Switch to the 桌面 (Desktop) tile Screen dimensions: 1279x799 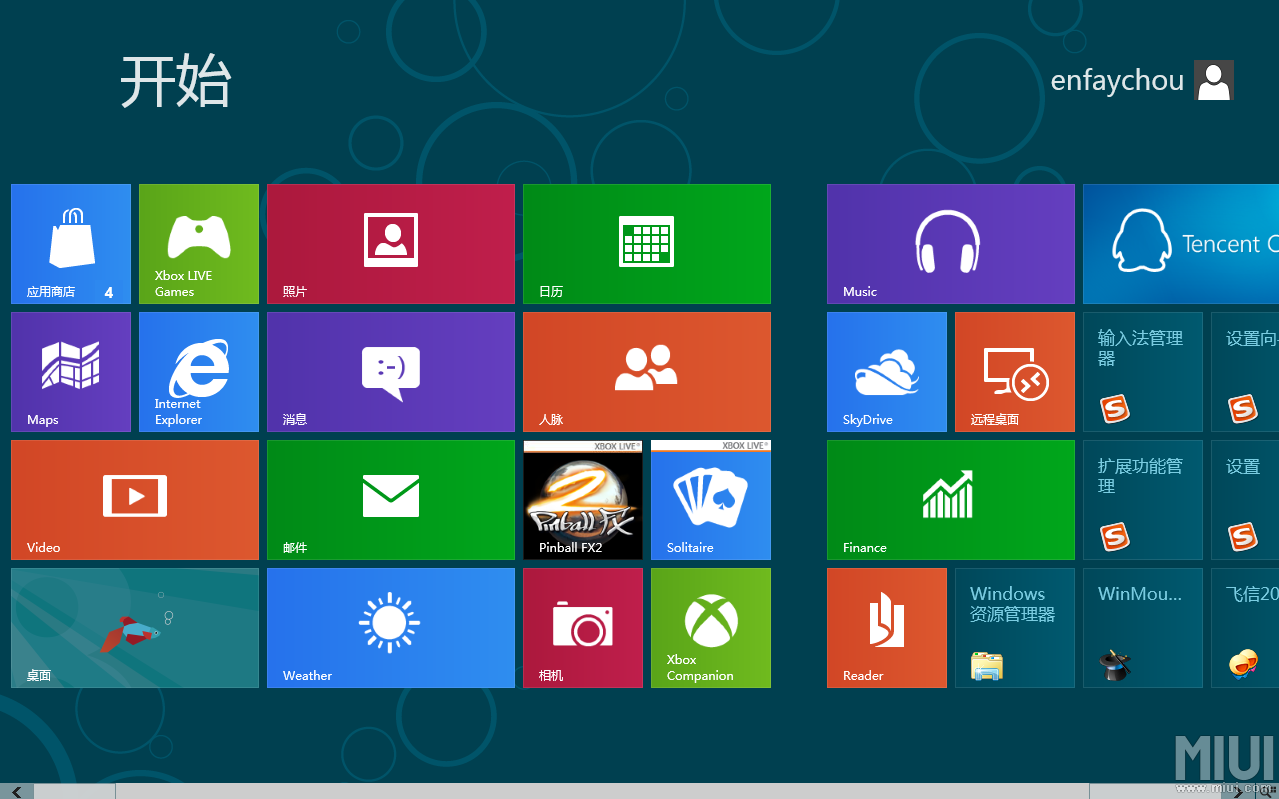[134, 627]
